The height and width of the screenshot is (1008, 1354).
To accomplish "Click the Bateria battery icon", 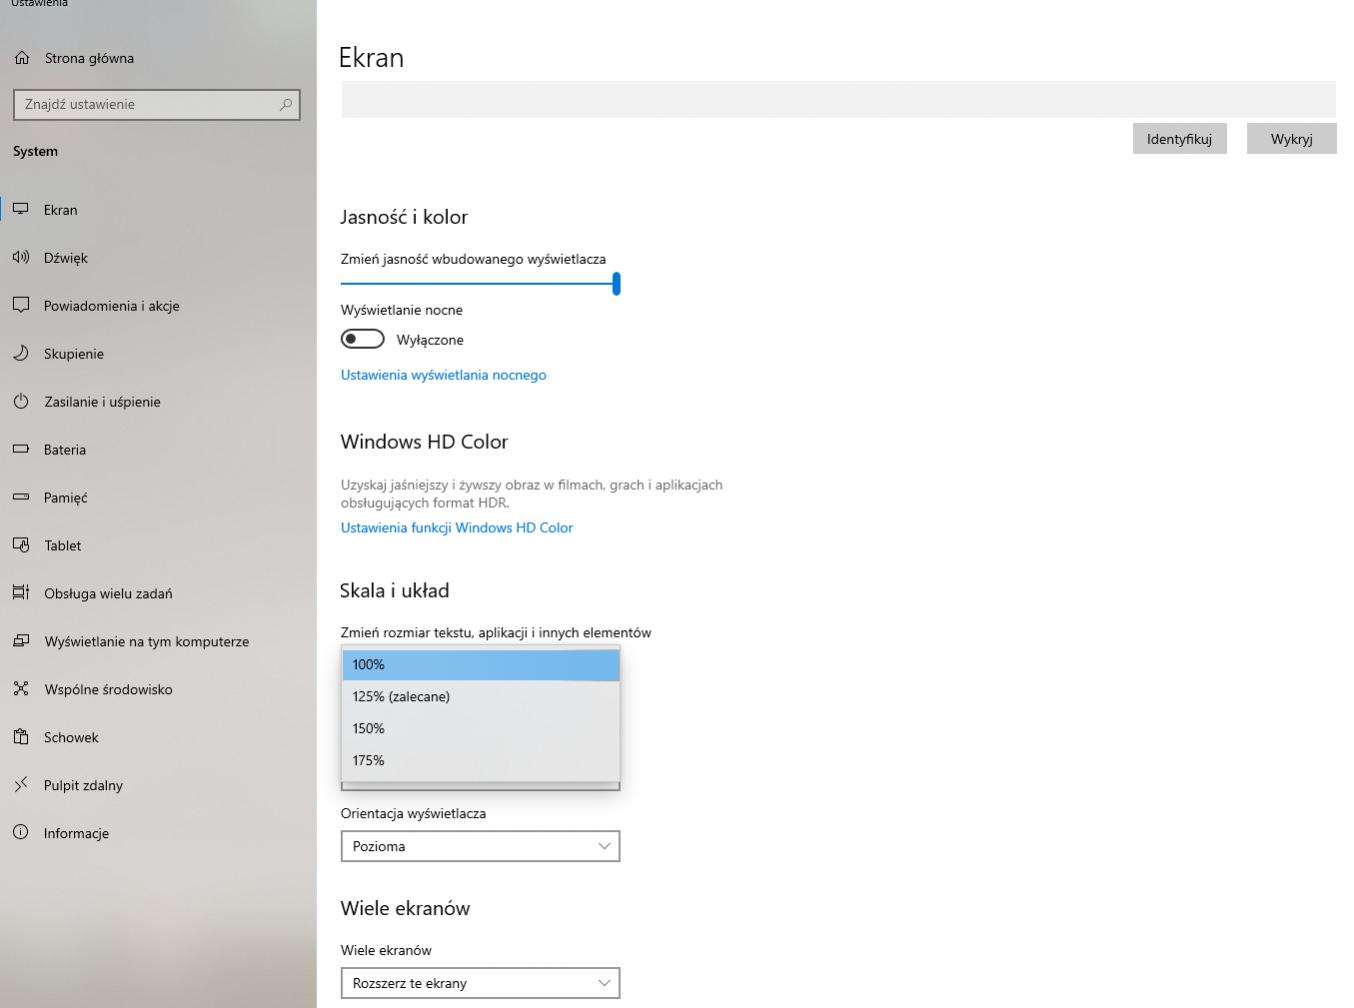I will tap(21, 450).
